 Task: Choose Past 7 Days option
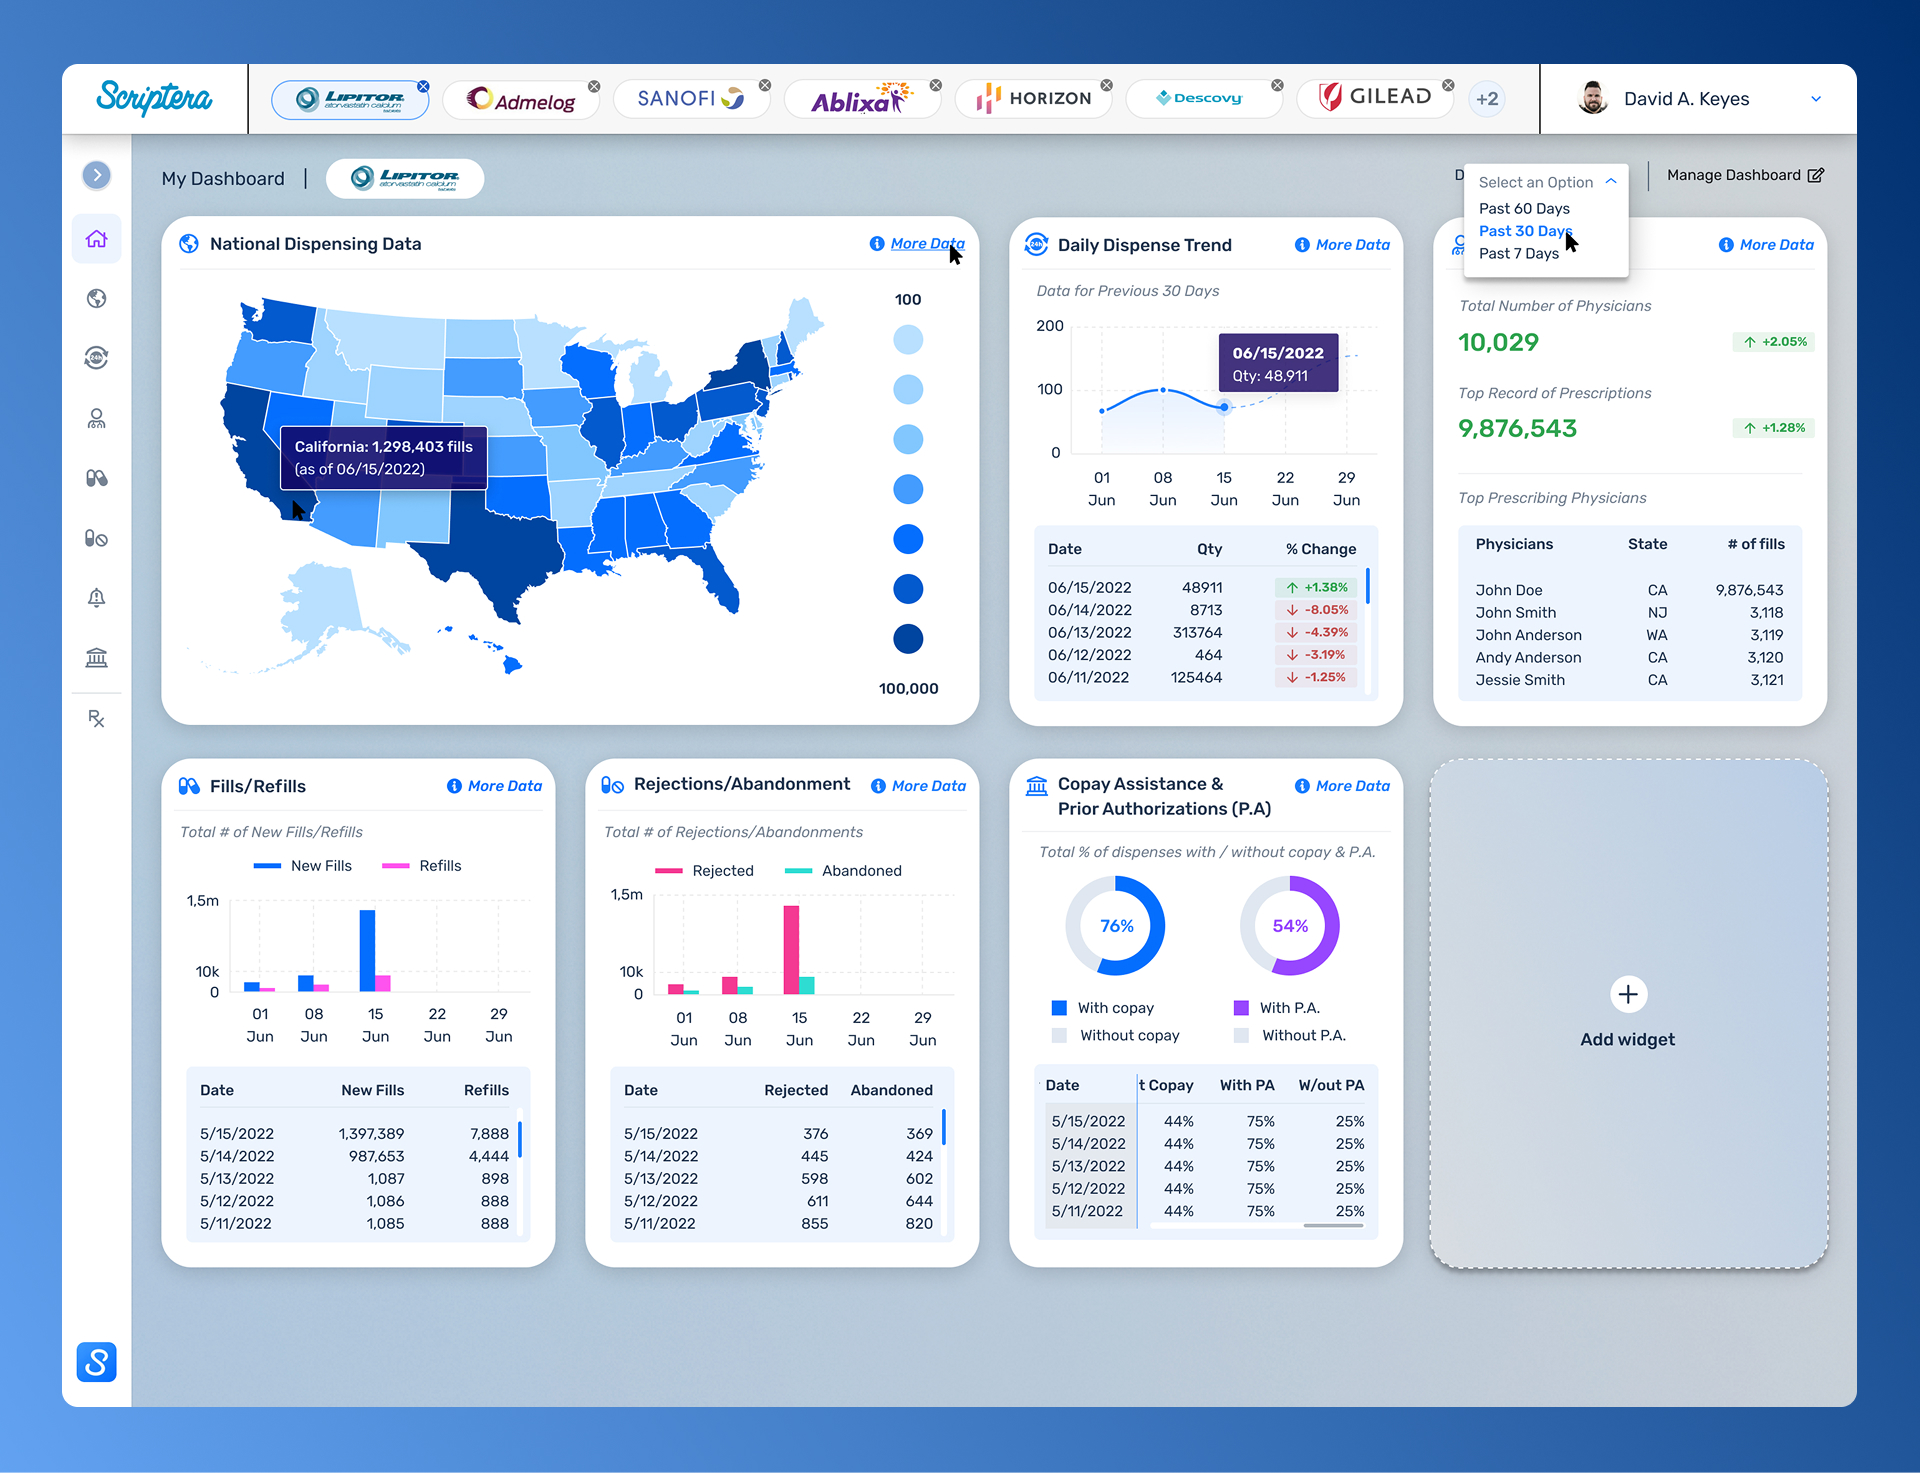click(x=1518, y=253)
